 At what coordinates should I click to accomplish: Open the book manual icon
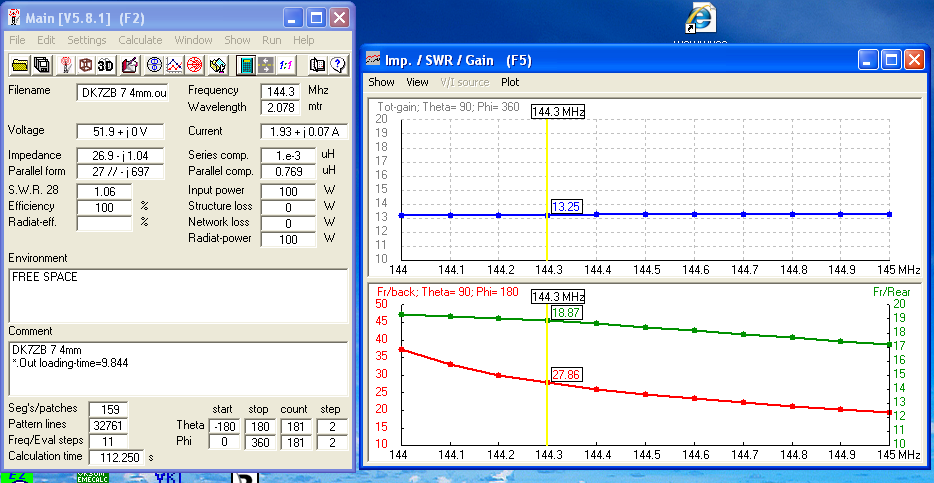coord(317,65)
